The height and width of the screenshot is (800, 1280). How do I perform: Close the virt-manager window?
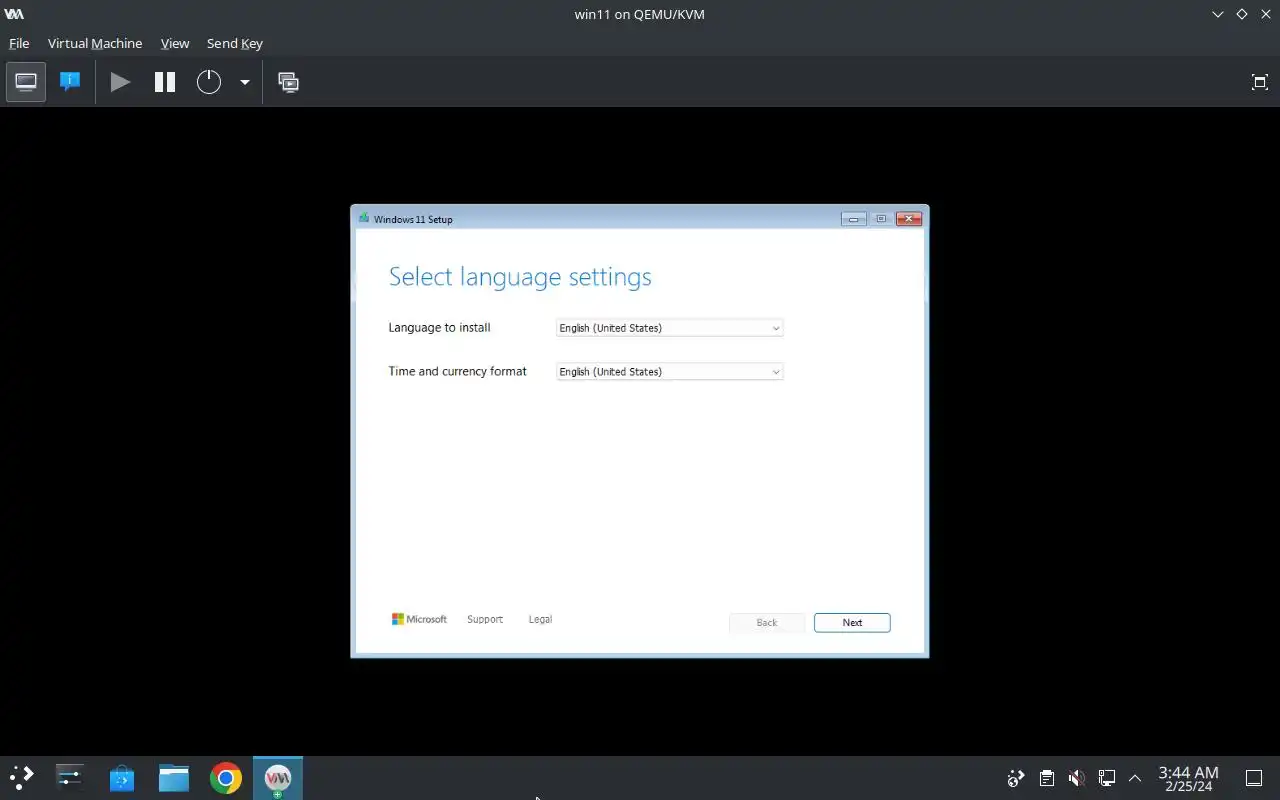pos(1265,14)
